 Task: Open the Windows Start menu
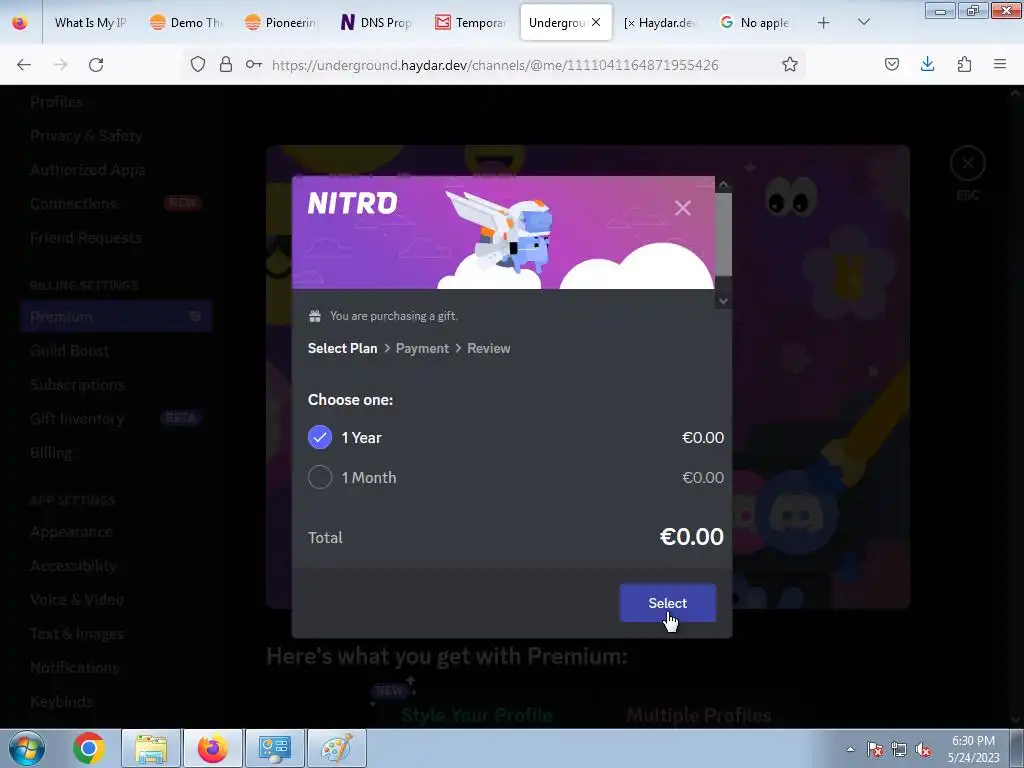(x=27, y=748)
